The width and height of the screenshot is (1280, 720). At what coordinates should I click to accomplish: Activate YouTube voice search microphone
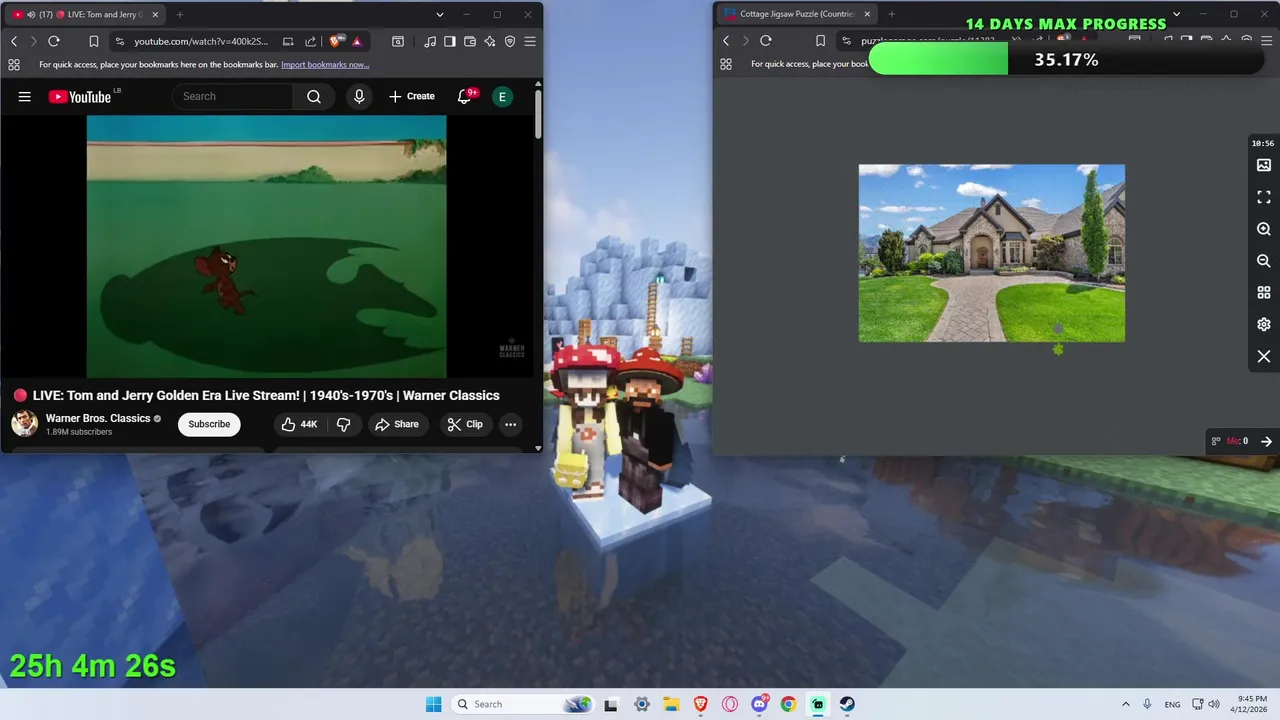(359, 97)
